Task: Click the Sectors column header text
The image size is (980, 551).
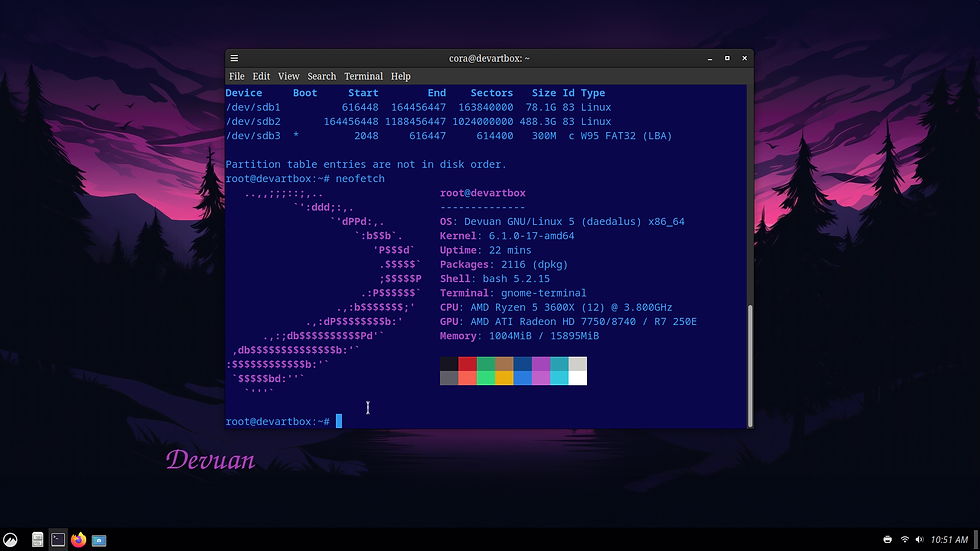Action: coord(492,93)
